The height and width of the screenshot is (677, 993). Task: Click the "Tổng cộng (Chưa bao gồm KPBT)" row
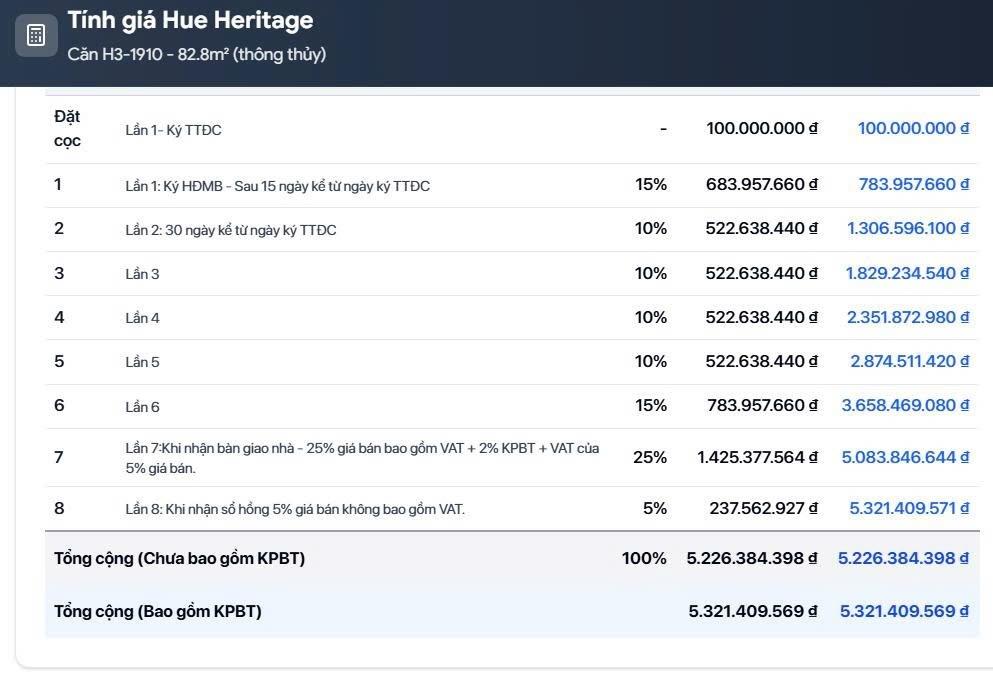tap(179, 558)
